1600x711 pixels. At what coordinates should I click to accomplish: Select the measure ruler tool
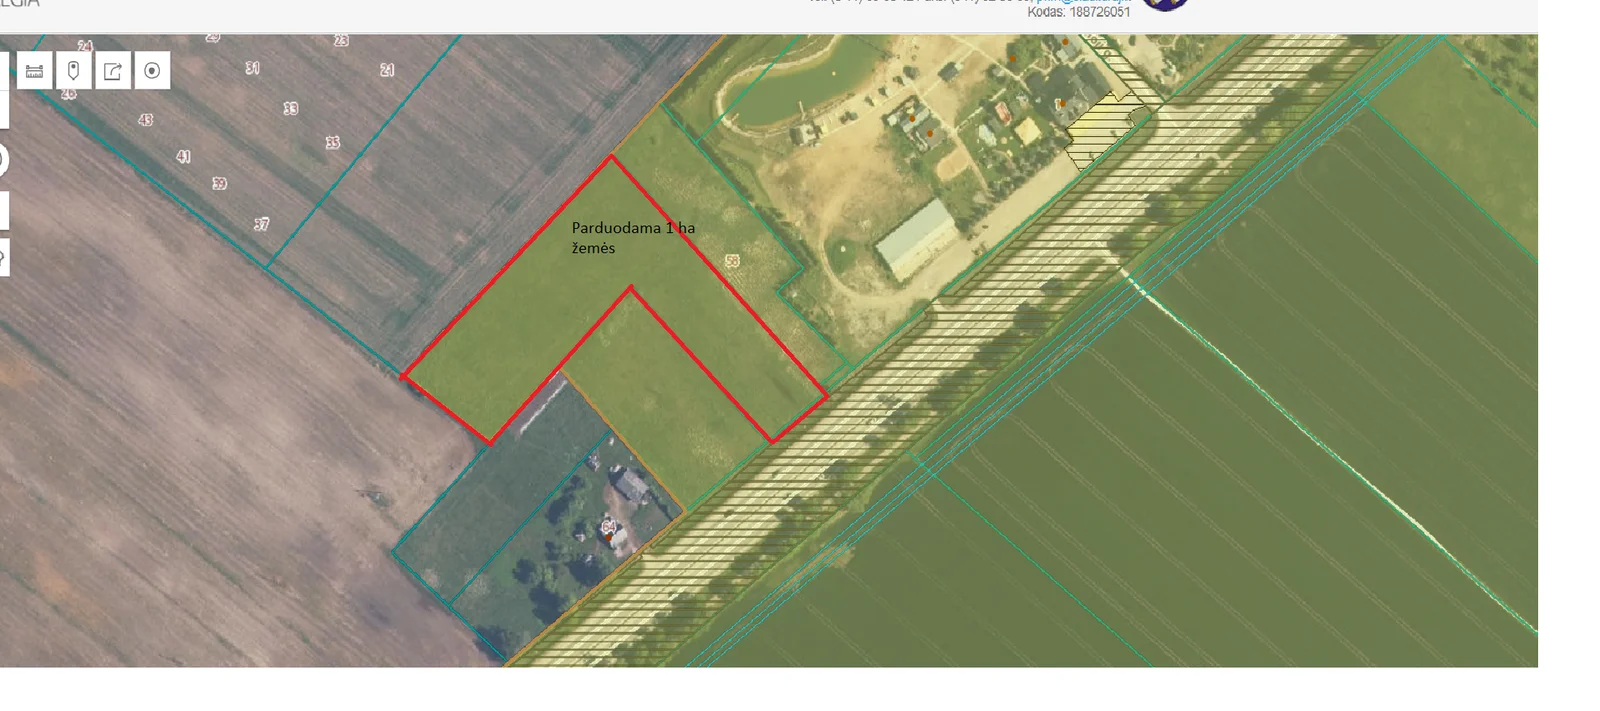click(35, 71)
